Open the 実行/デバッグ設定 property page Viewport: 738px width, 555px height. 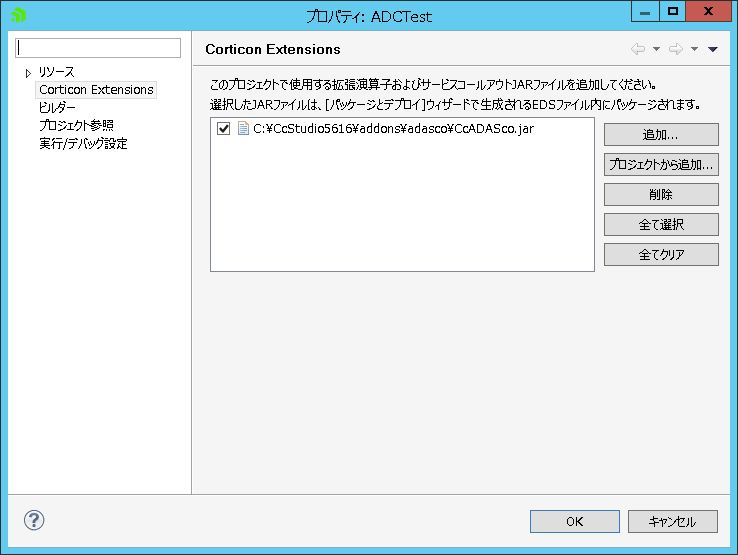tap(83, 143)
